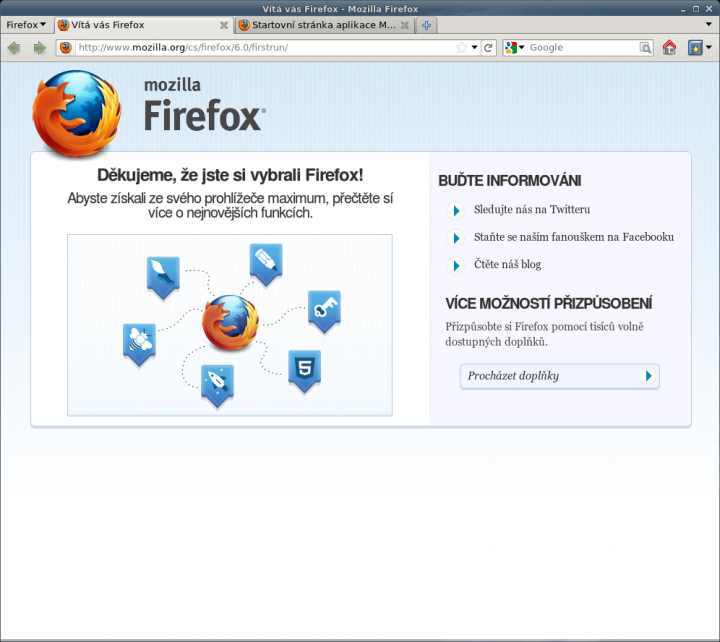Switch to the Vítá vás Firefox tab
The height and width of the screenshot is (642, 720).
(144, 25)
